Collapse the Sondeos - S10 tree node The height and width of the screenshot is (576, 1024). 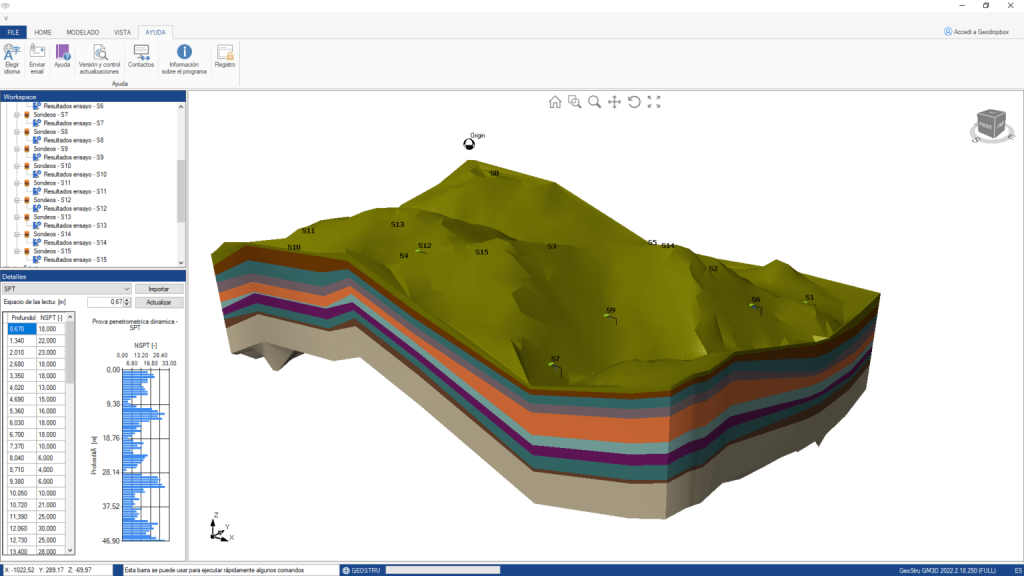(x=16, y=166)
